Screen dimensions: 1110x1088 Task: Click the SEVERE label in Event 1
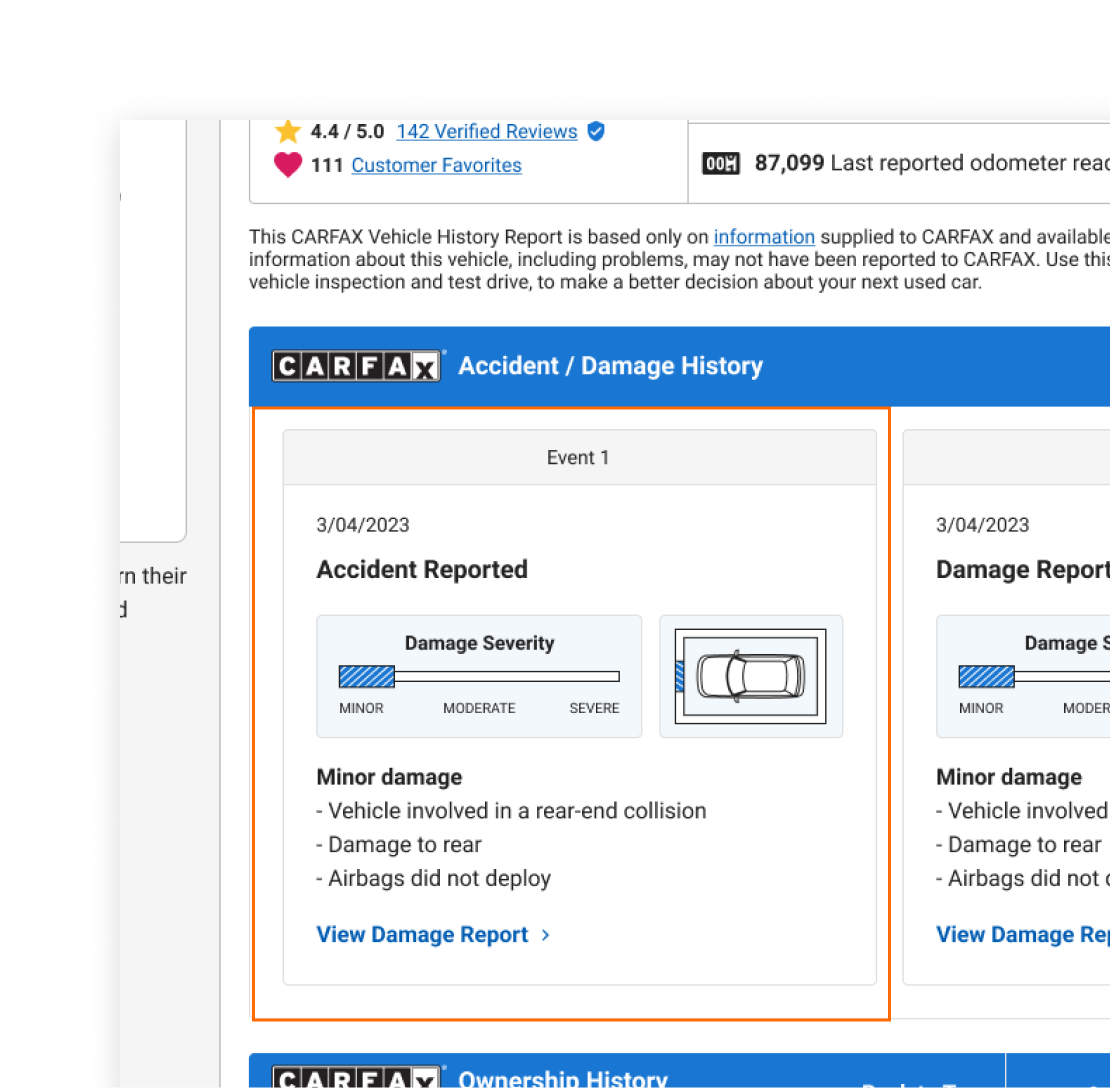coord(594,708)
